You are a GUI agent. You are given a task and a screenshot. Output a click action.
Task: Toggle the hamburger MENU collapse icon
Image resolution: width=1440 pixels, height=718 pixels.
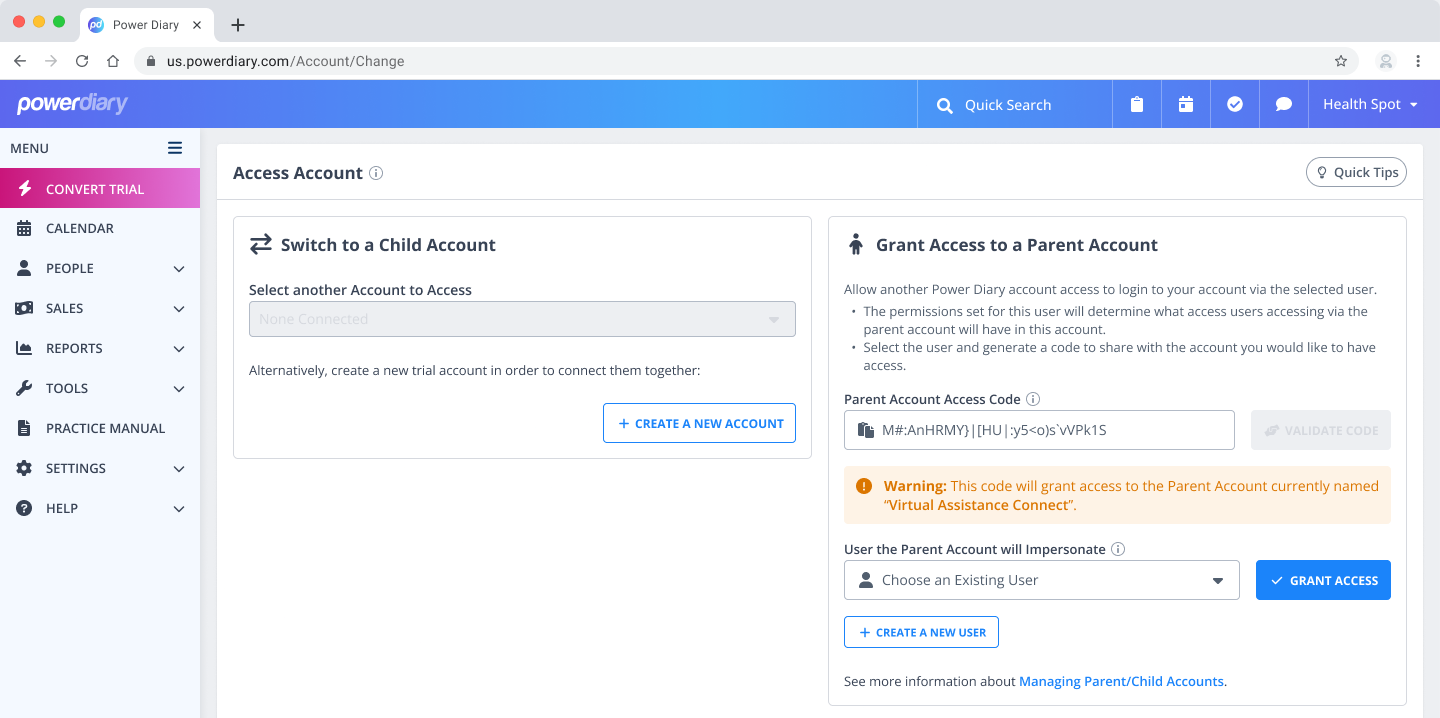point(175,148)
